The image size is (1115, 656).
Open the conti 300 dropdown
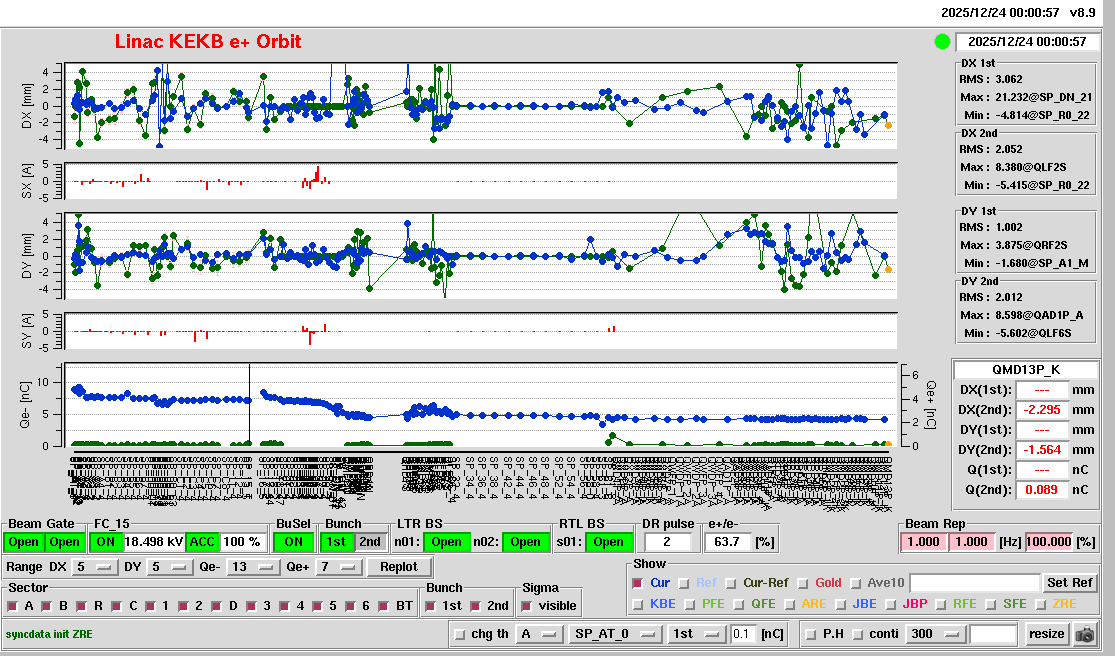click(x=935, y=634)
